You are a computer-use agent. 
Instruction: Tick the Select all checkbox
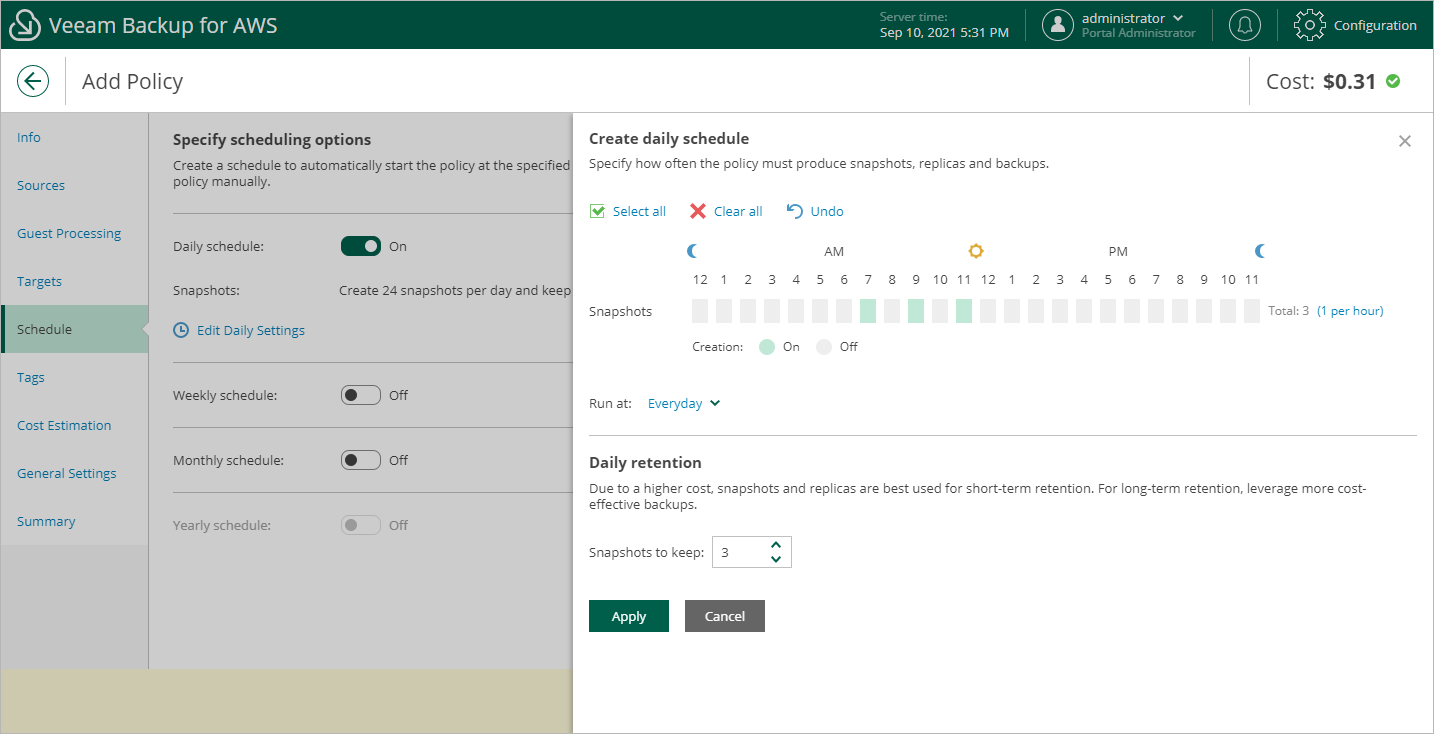(597, 211)
